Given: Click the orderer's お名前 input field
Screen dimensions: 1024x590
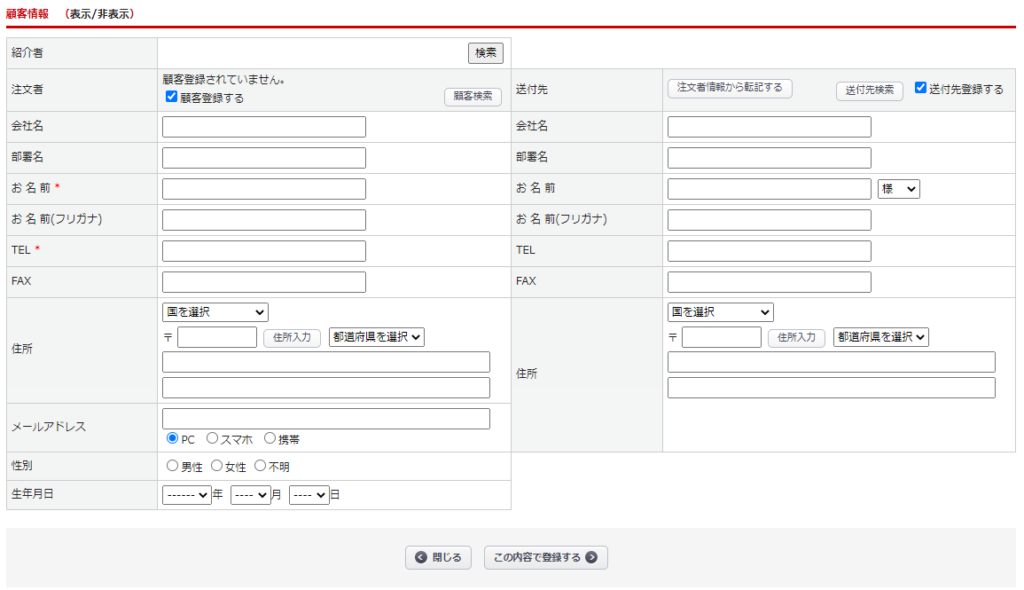Looking at the screenshot, I should (264, 189).
